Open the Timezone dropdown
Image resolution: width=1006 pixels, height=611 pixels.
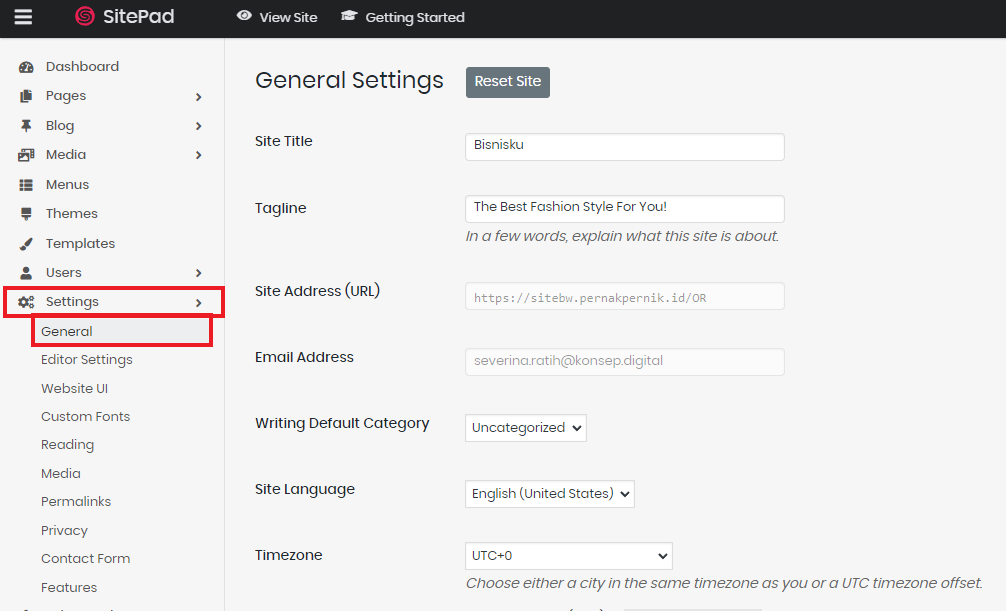click(568, 556)
